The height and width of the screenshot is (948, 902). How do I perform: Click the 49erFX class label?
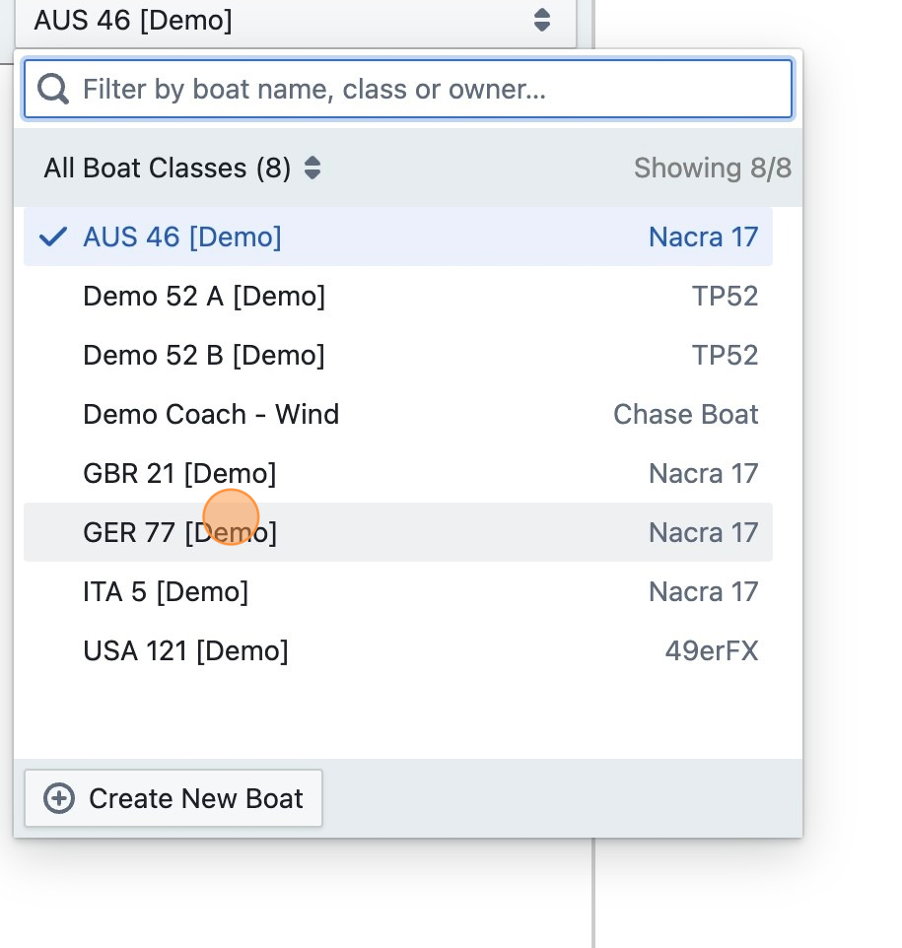click(712, 651)
